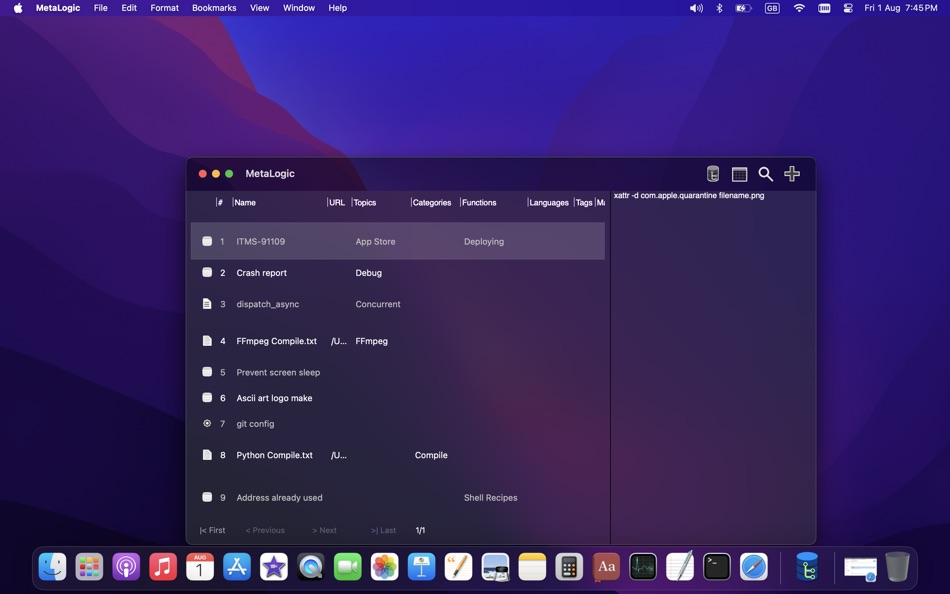Open Launchpad in the dock

89,567
